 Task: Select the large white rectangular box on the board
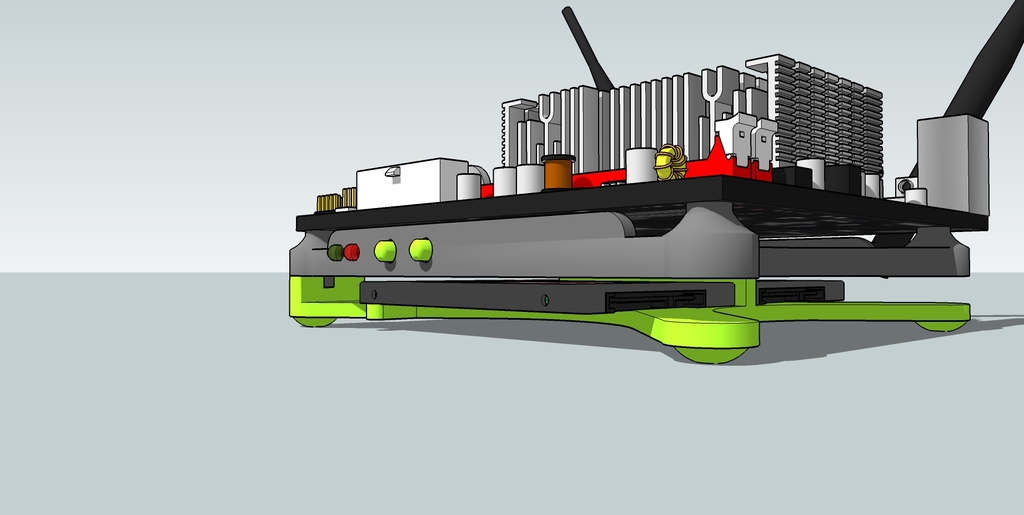pyautogui.click(x=412, y=184)
